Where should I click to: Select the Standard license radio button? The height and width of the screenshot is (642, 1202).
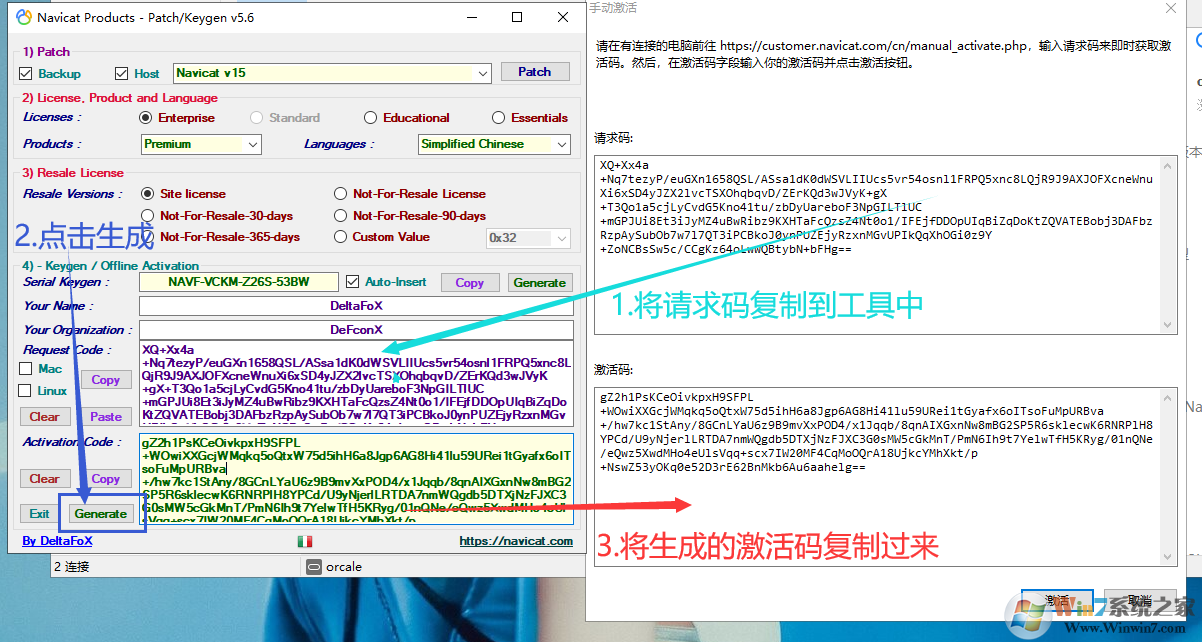pyautogui.click(x=255, y=117)
